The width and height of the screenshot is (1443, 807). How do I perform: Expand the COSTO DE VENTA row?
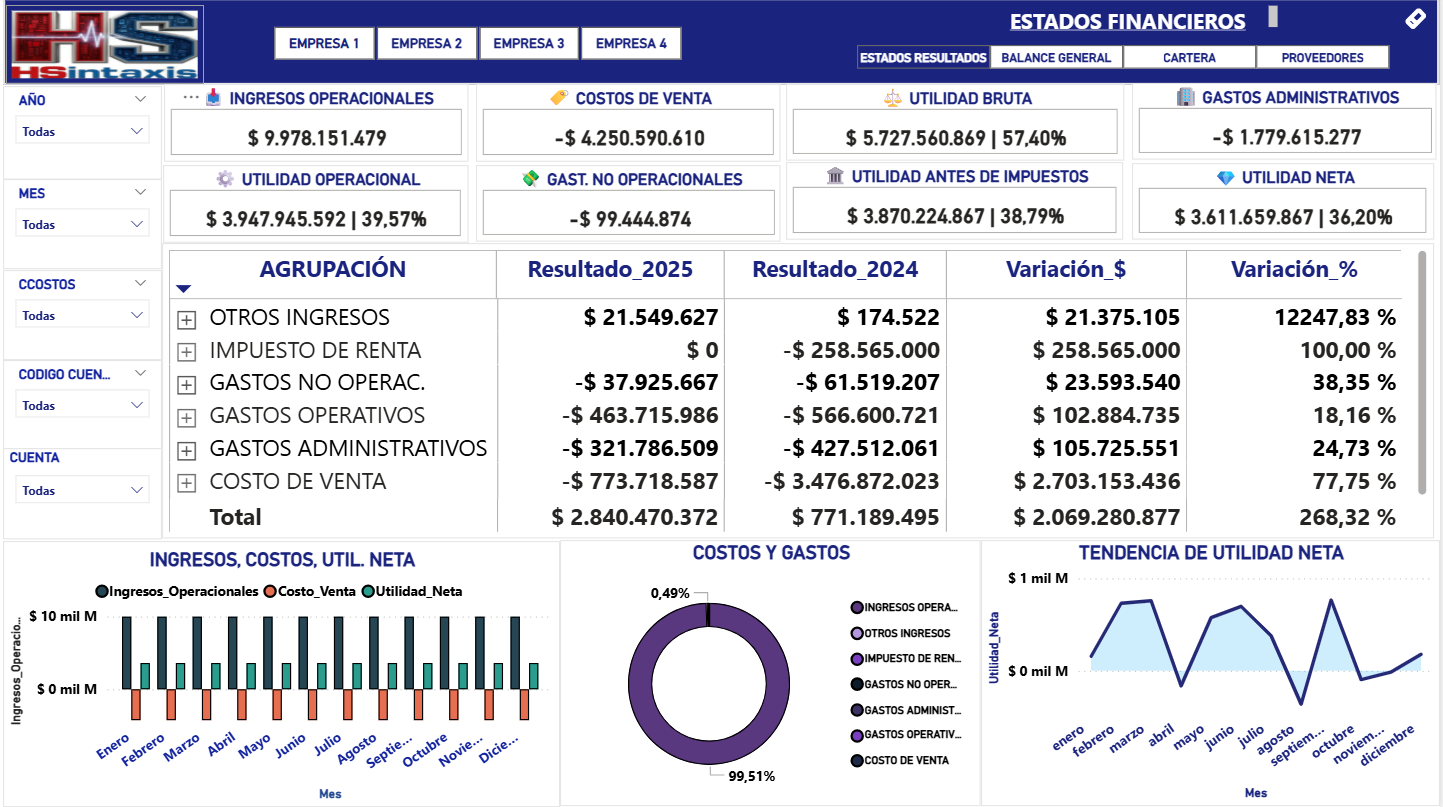click(185, 483)
